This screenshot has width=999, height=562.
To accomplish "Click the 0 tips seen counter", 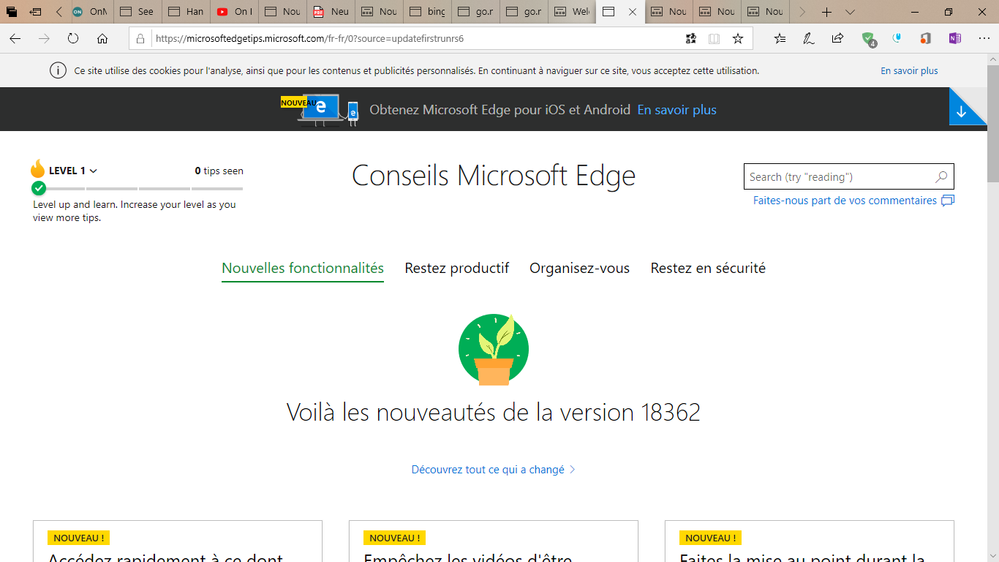I will [x=219, y=171].
